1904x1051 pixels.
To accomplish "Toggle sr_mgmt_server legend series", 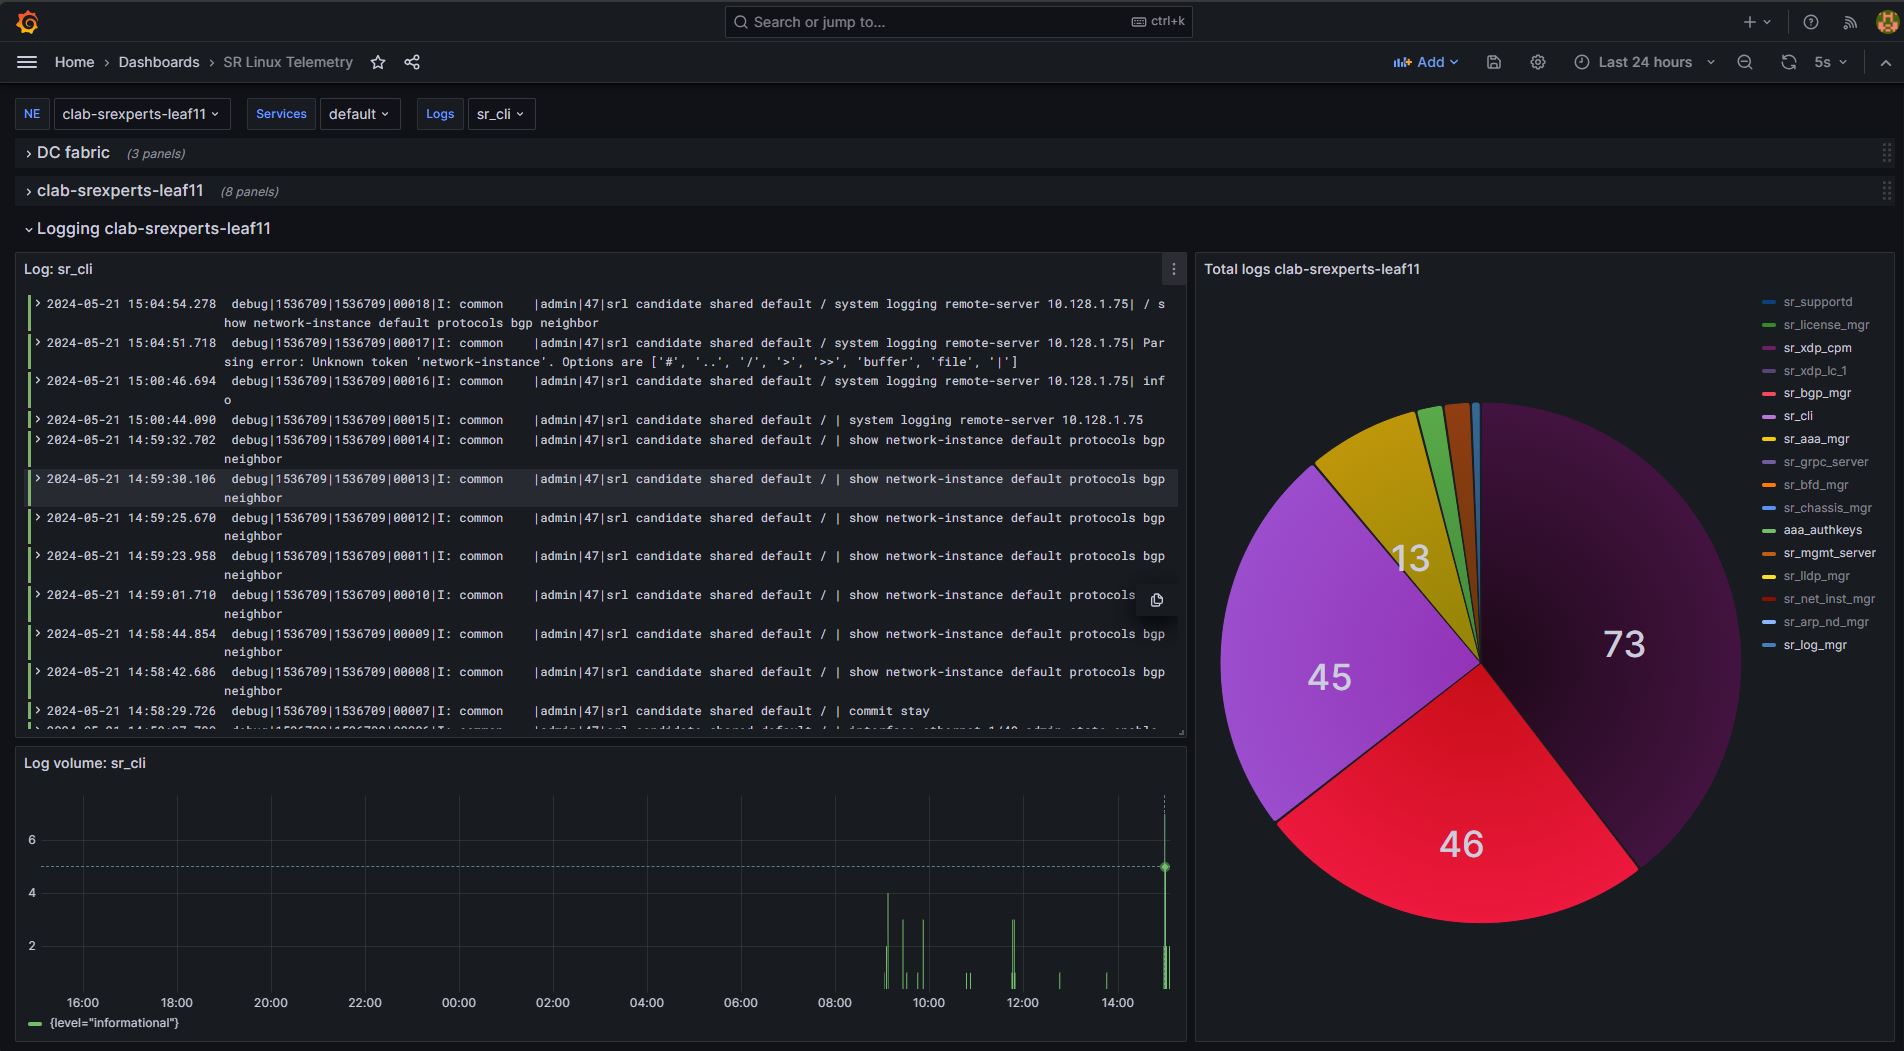I will [1829, 553].
